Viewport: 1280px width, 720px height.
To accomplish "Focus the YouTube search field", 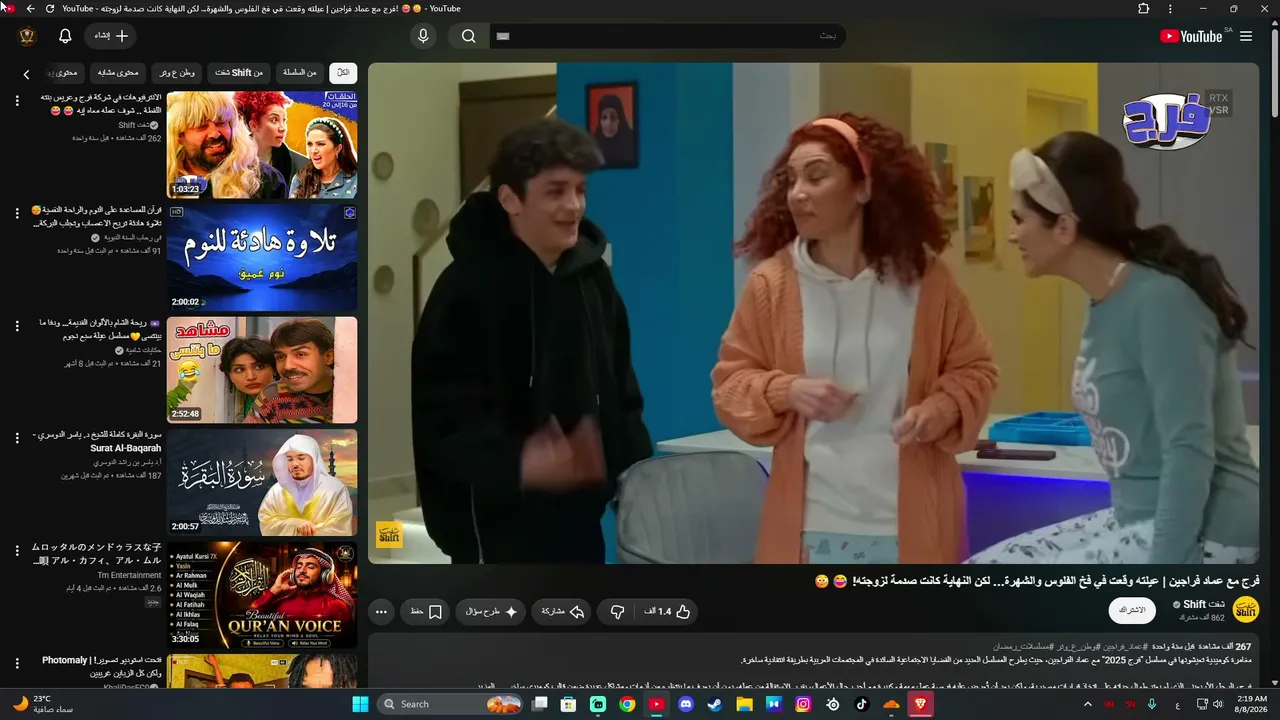I will [x=667, y=36].
